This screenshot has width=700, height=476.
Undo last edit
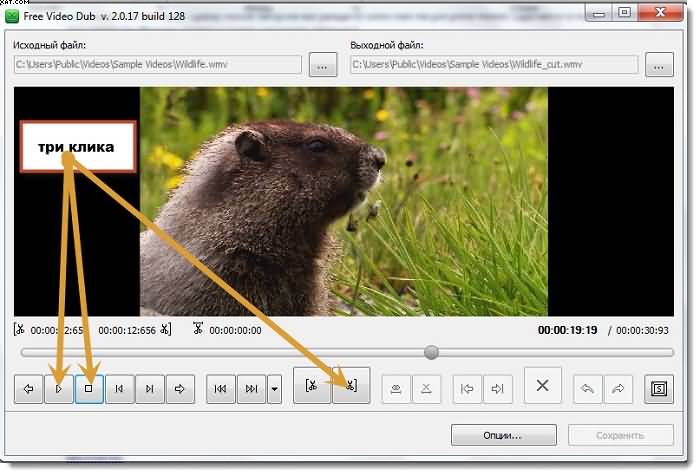588,389
